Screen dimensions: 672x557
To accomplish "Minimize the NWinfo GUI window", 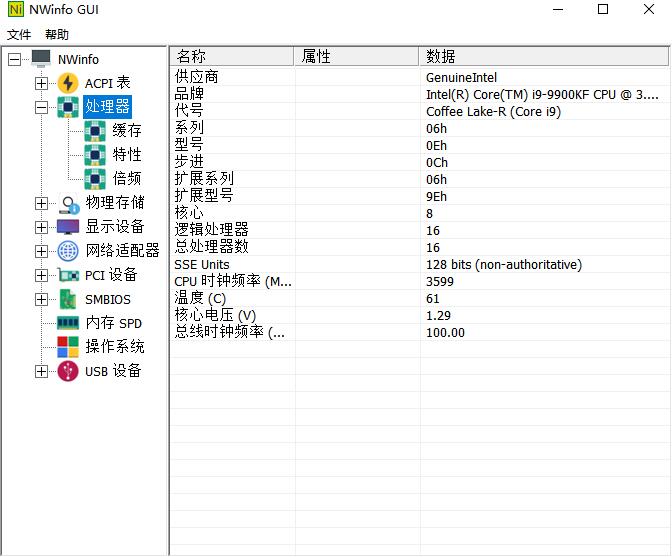I will pos(558,9).
